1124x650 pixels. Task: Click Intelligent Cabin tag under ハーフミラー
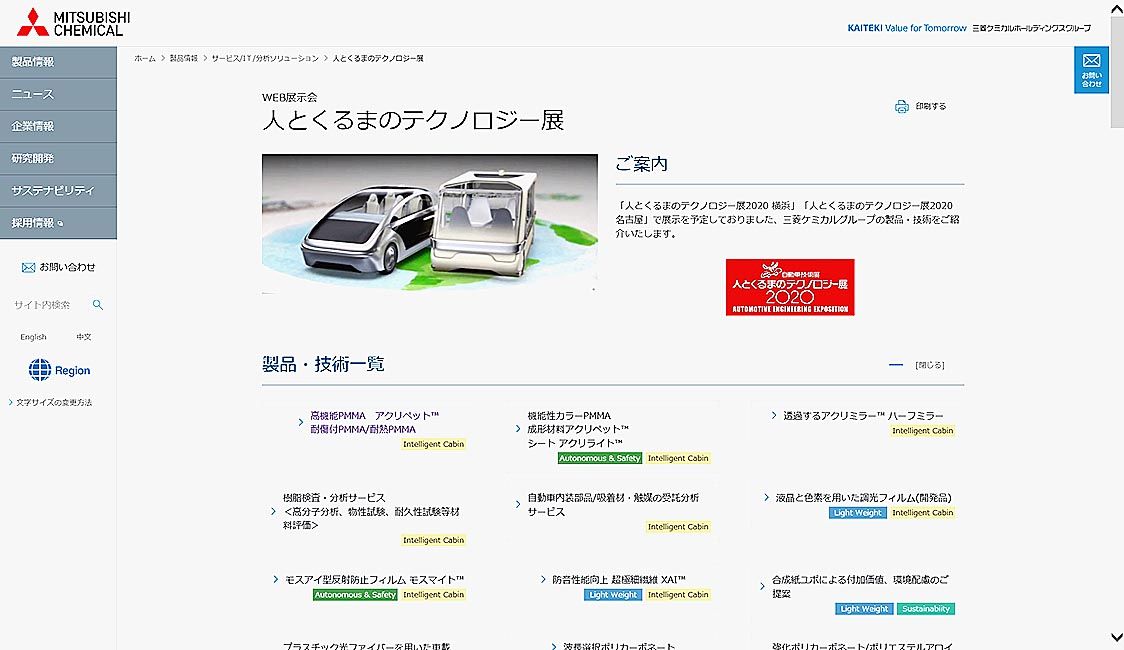click(x=922, y=431)
